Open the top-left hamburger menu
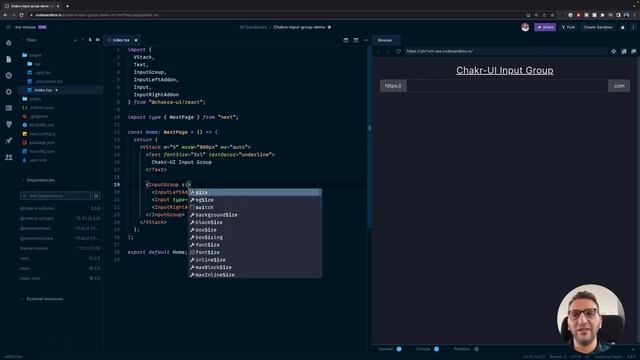Screen dimensions: 640x360 point(8,27)
